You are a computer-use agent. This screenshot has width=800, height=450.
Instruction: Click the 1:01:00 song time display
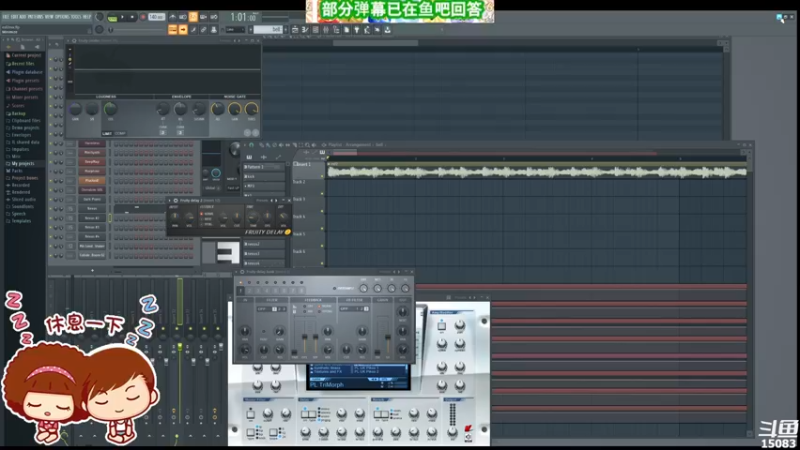(242, 17)
